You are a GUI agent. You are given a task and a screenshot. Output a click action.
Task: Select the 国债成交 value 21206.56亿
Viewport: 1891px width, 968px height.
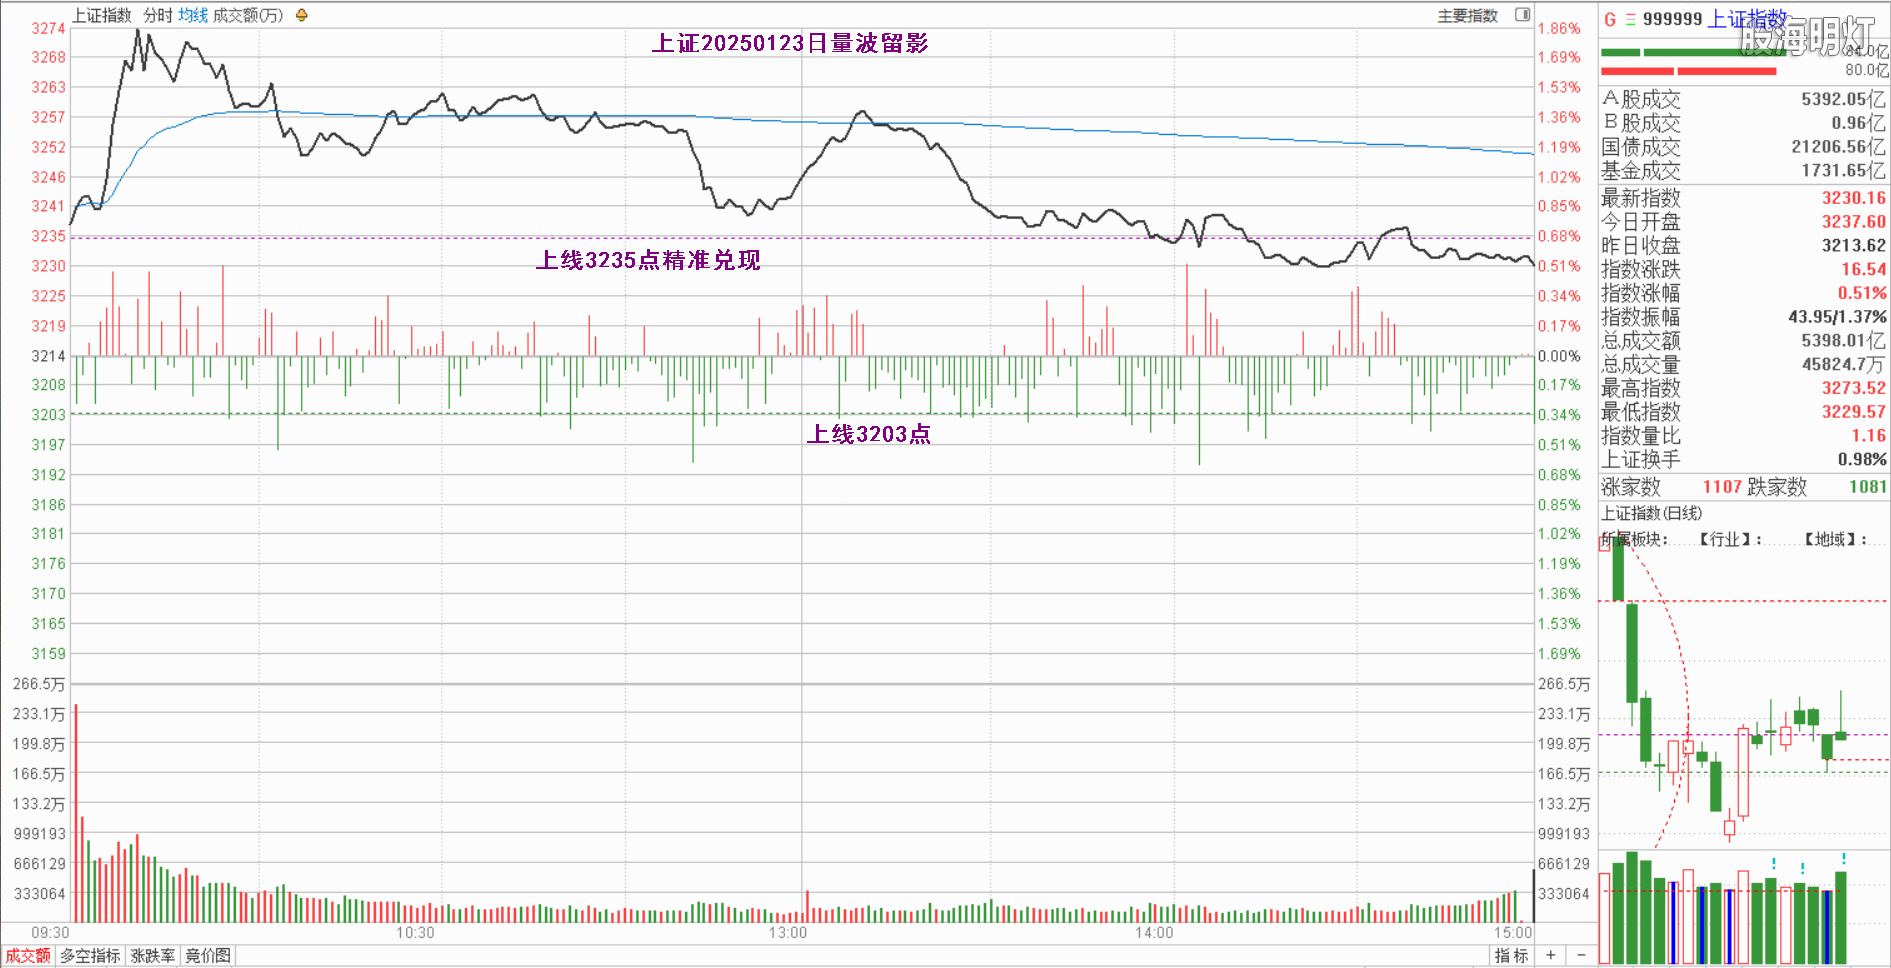tap(1838, 147)
